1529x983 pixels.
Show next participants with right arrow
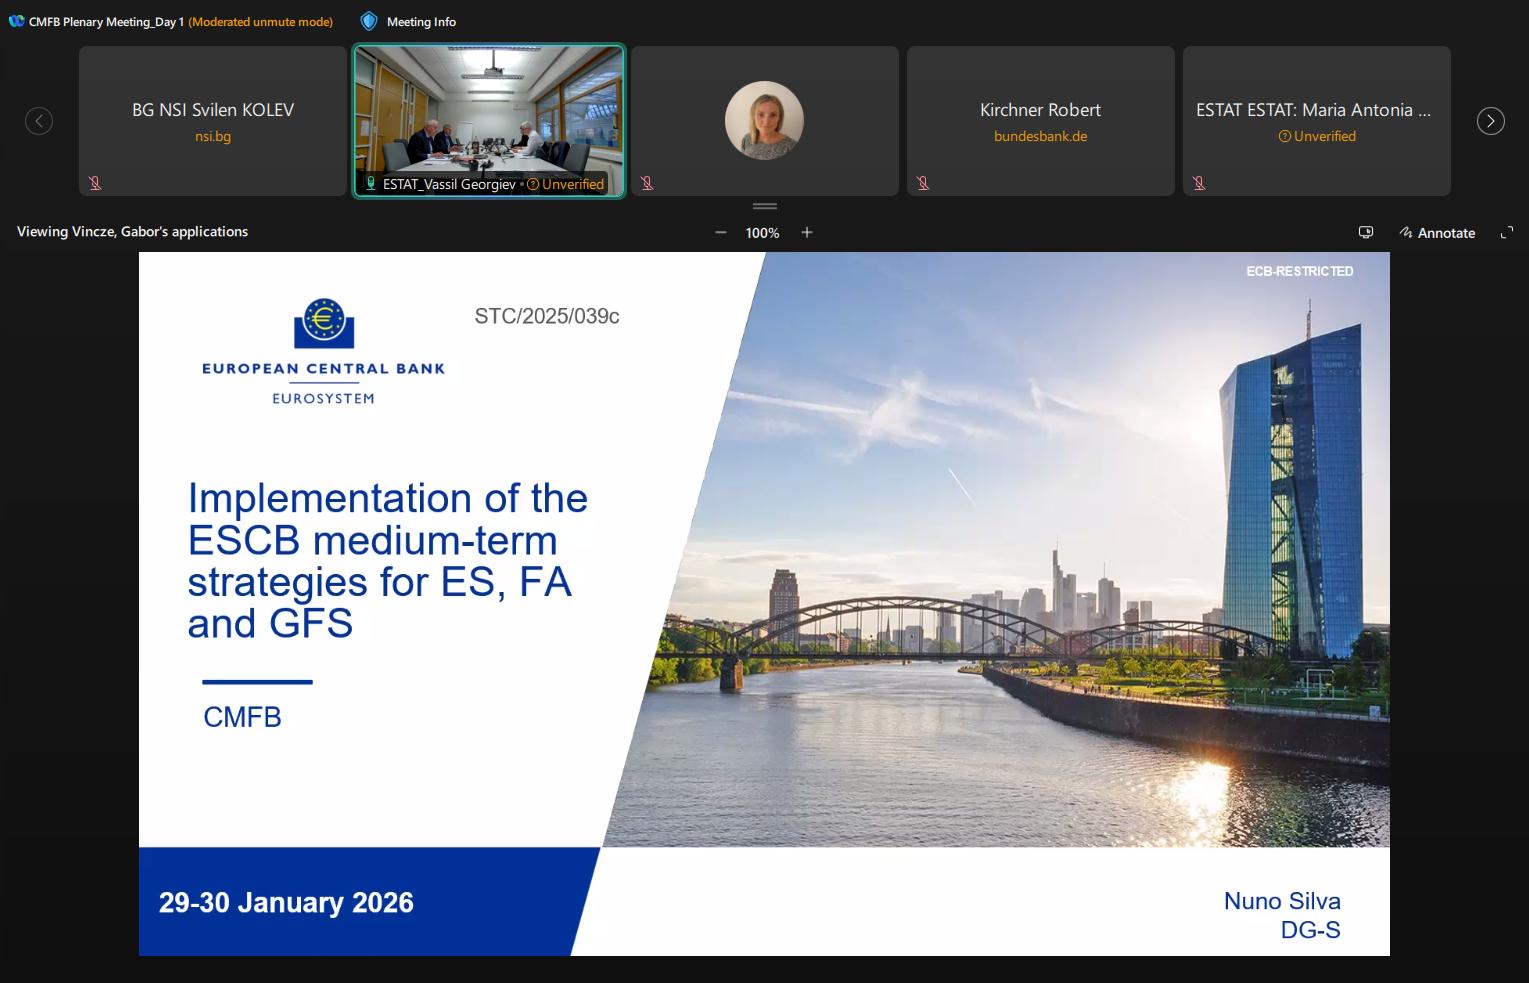[1490, 121]
